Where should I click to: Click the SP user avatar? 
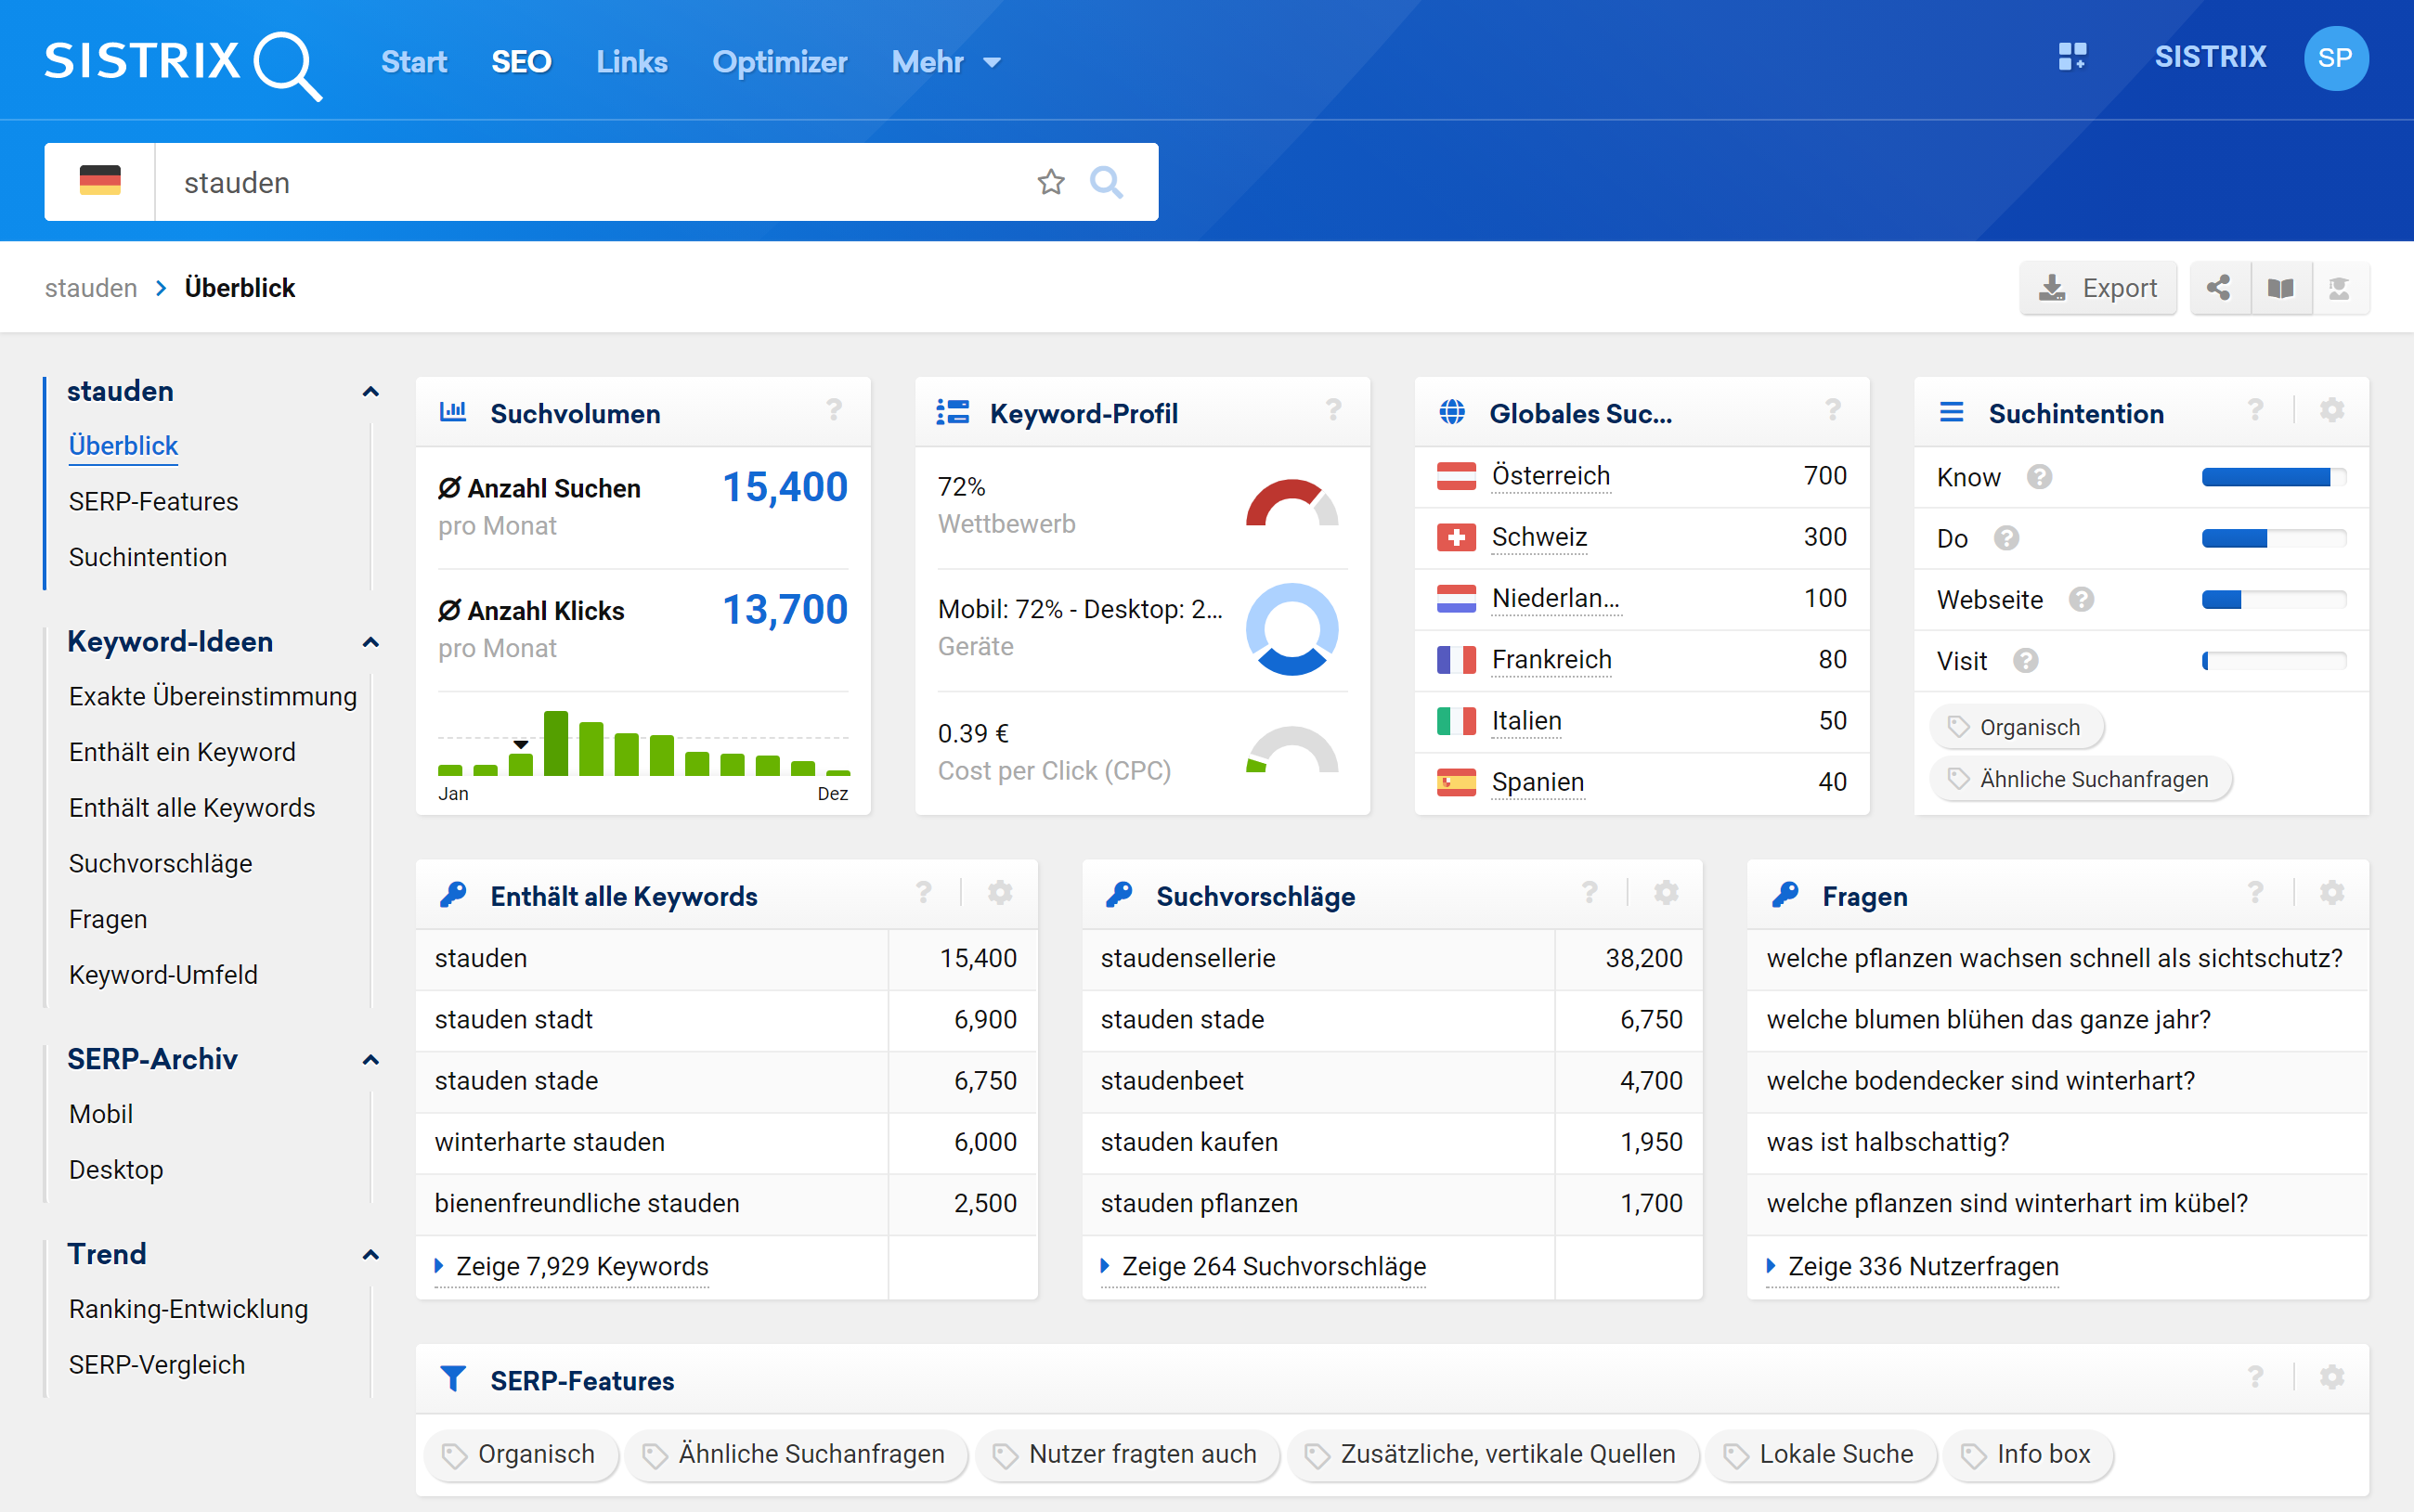tap(2334, 58)
